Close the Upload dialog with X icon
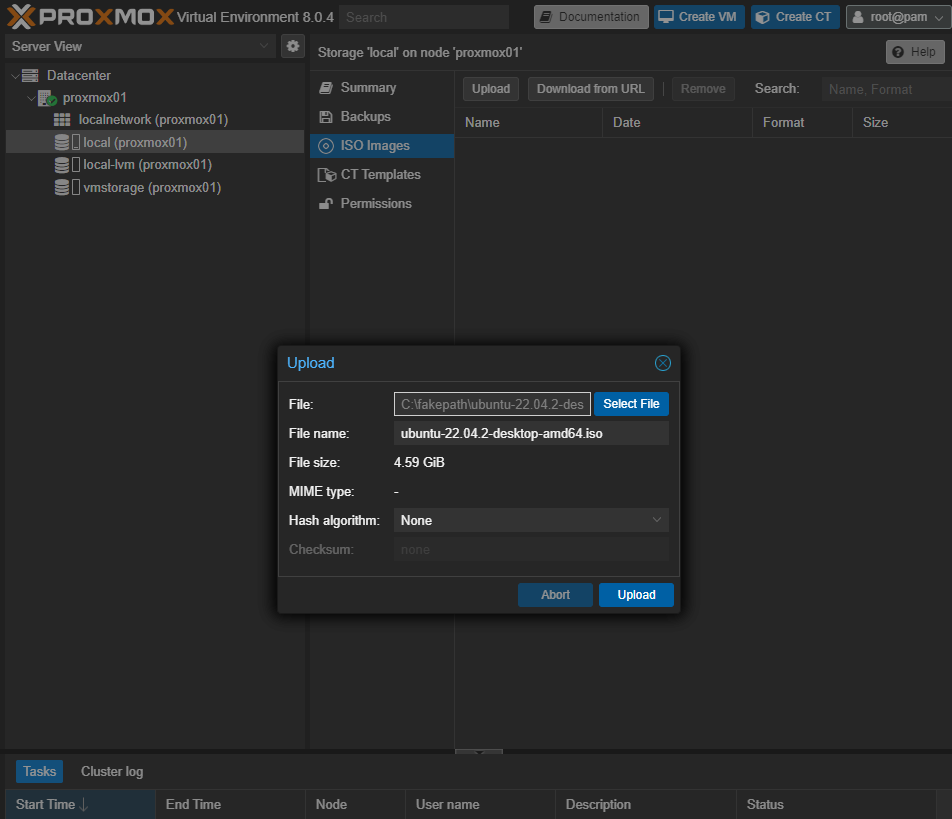The width and height of the screenshot is (952, 819). (662, 363)
